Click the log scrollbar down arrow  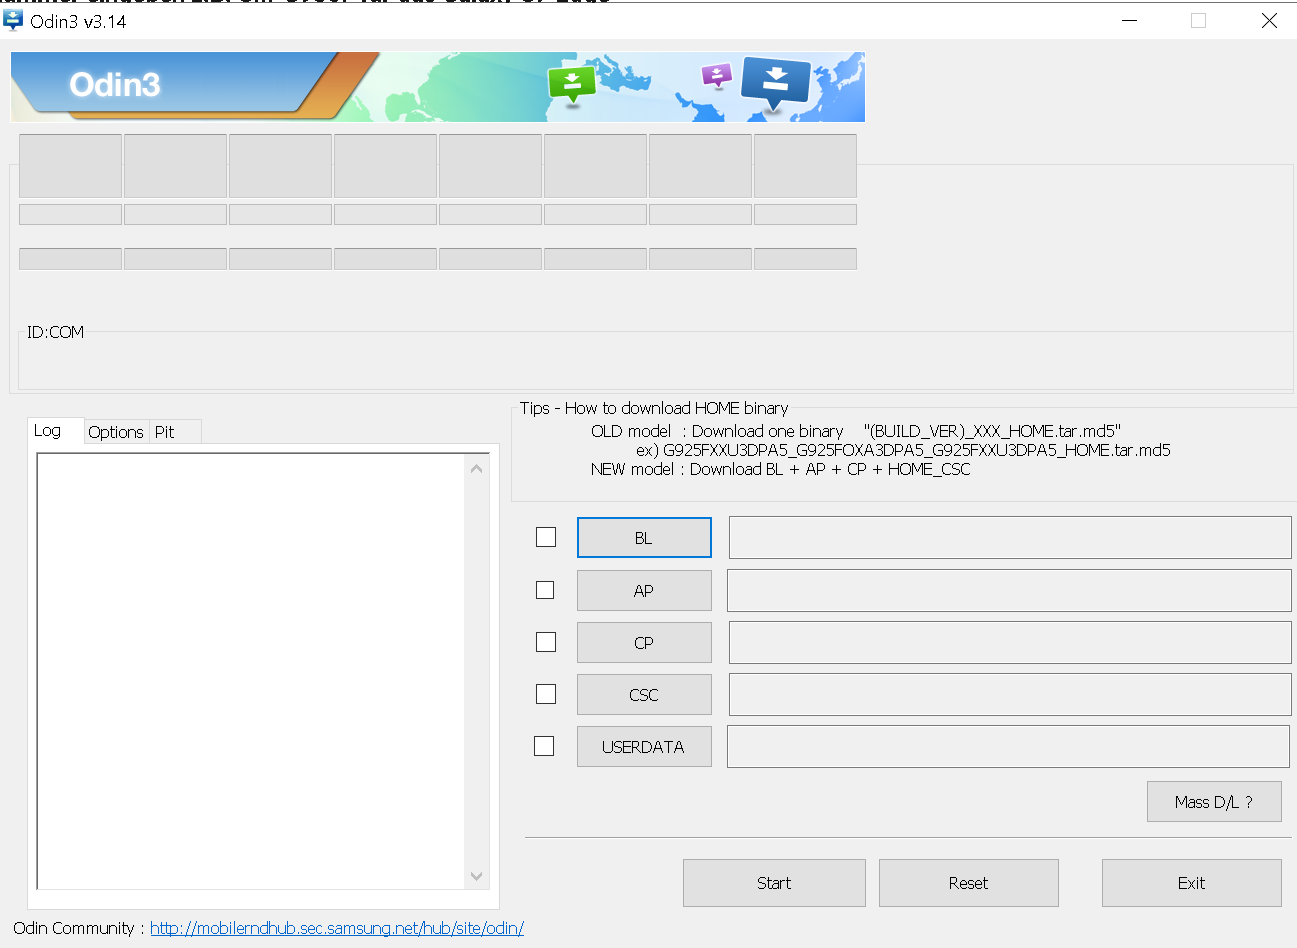pos(477,876)
